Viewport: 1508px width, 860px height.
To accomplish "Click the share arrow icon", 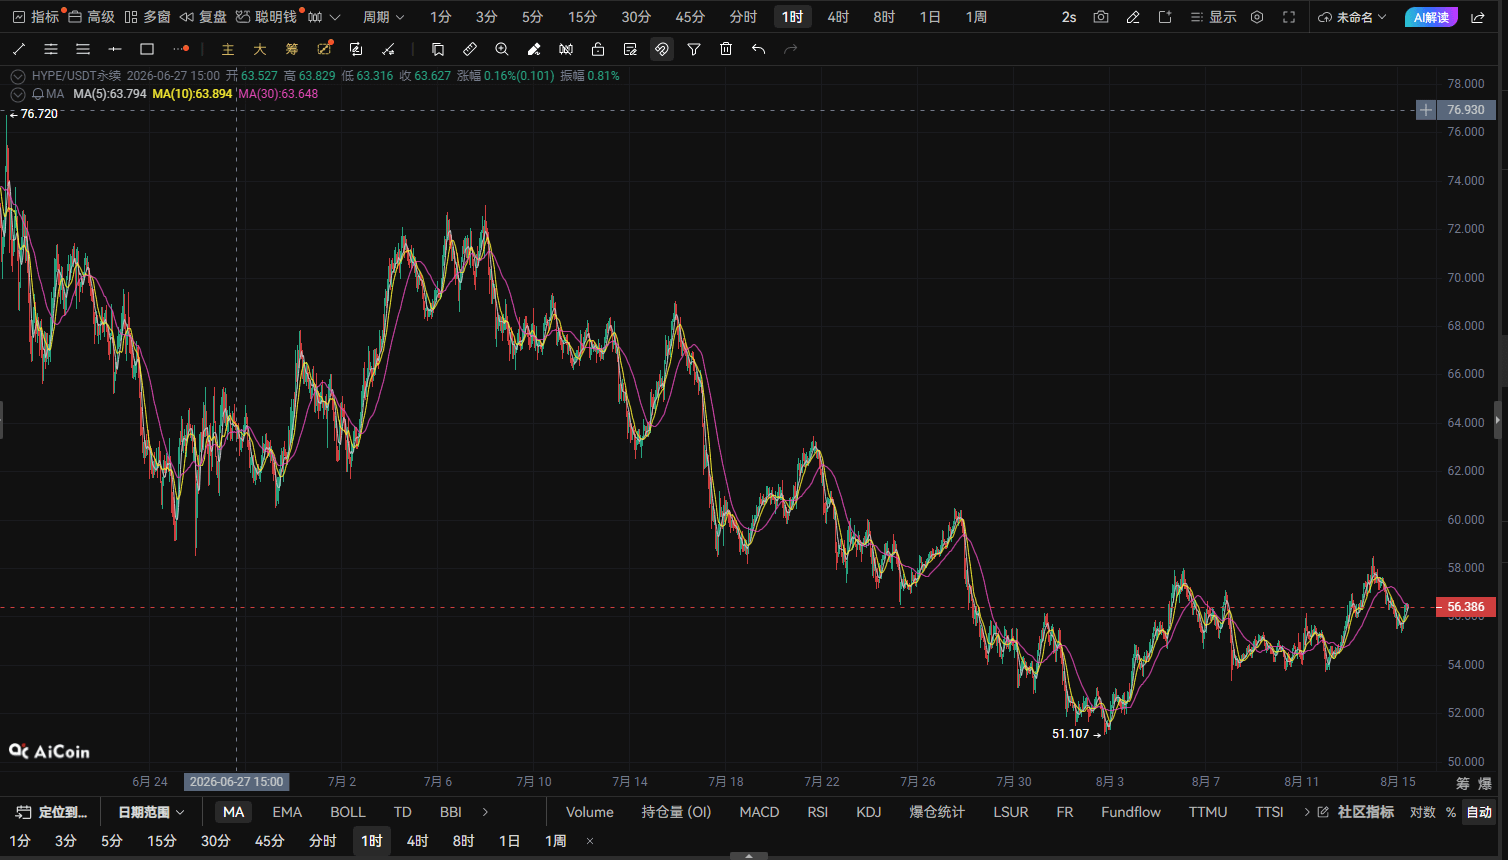I will 1478,17.
